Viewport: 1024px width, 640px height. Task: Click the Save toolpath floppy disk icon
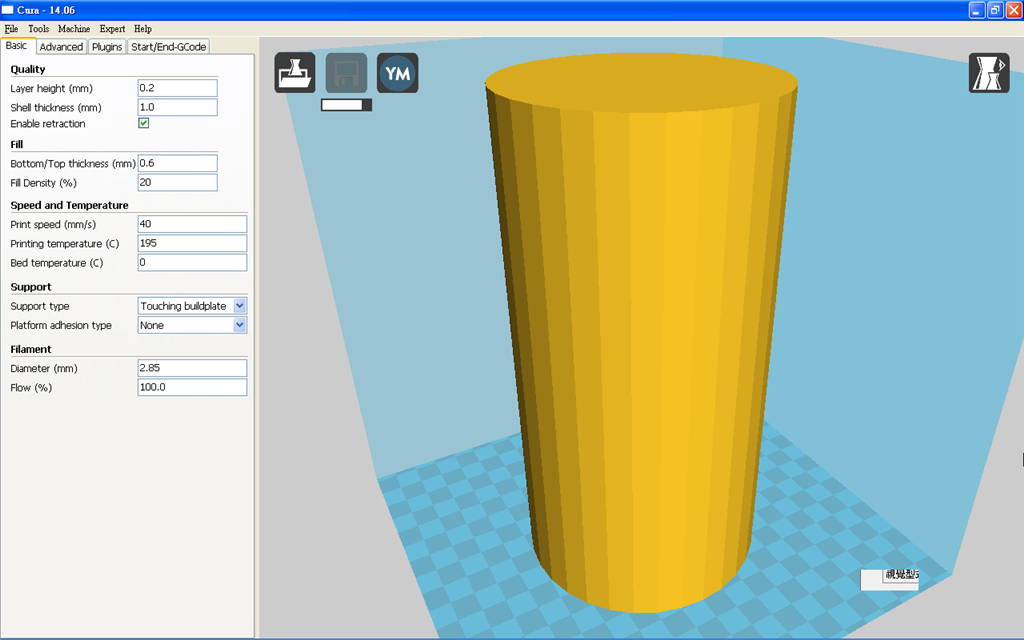[346, 73]
